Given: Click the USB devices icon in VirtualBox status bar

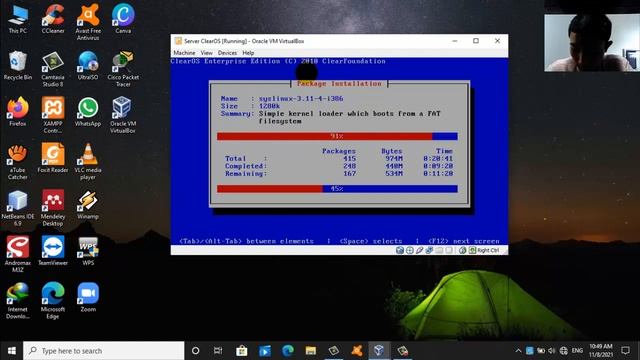Looking at the screenshot, I should coord(420,250).
